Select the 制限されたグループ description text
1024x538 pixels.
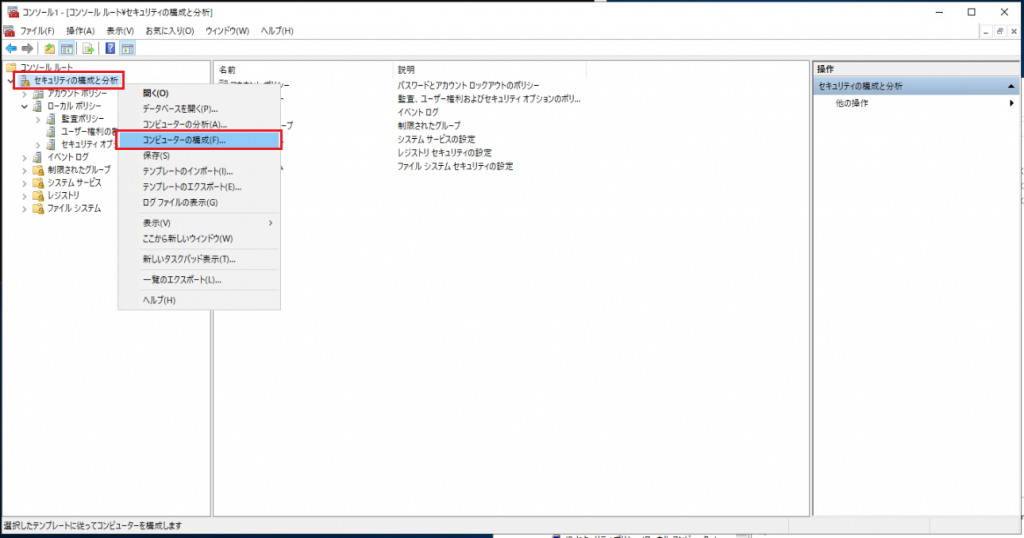coord(428,125)
